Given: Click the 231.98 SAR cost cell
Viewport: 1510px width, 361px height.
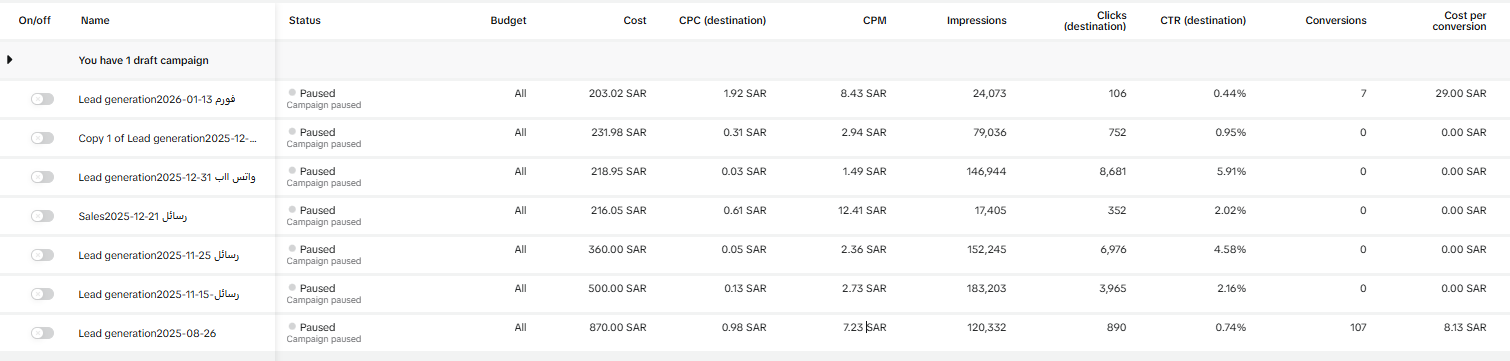Looking at the screenshot, I should tap(618, 132).
